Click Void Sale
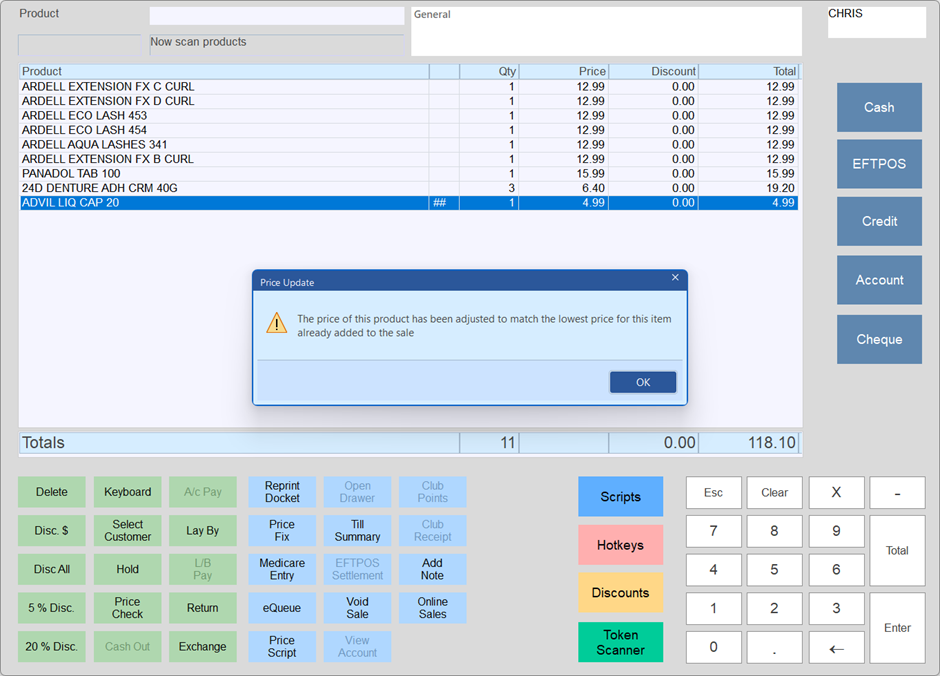Screen dimensions: 940x676 click(x=357, y=608)
